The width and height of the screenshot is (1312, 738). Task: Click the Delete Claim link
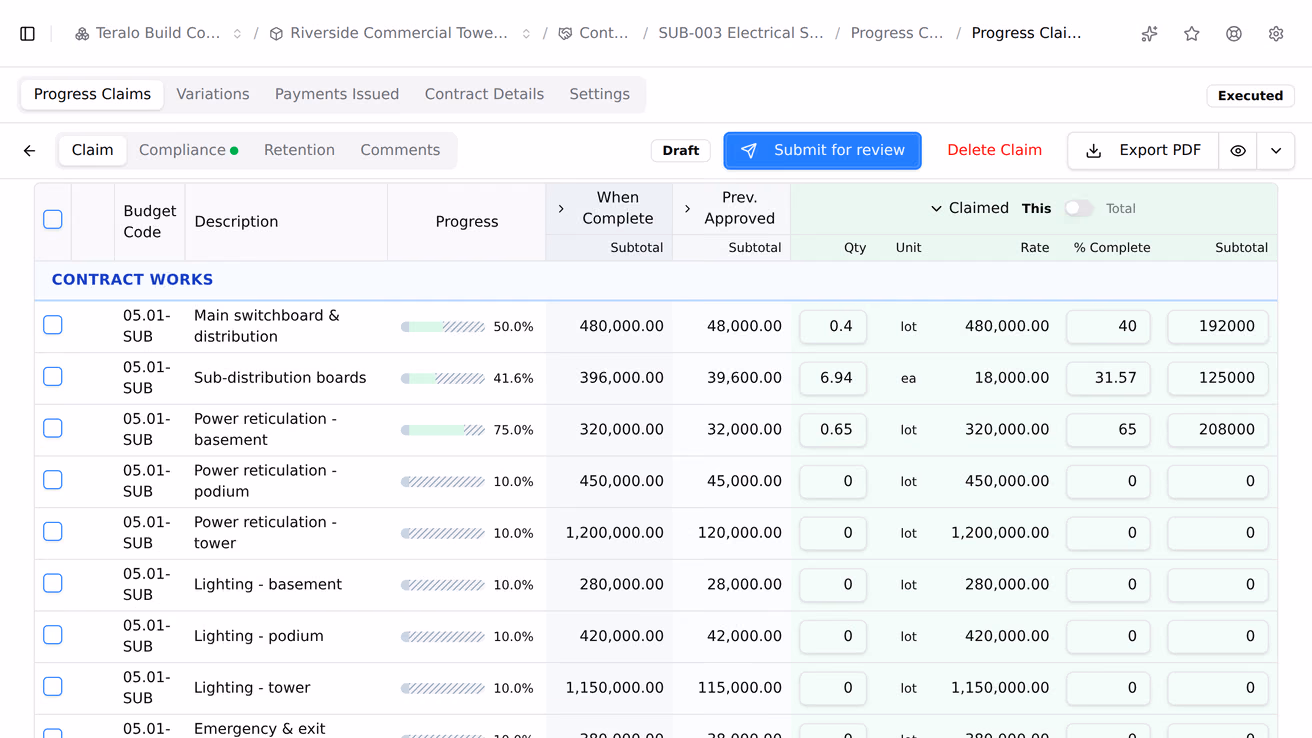[994, 150]
